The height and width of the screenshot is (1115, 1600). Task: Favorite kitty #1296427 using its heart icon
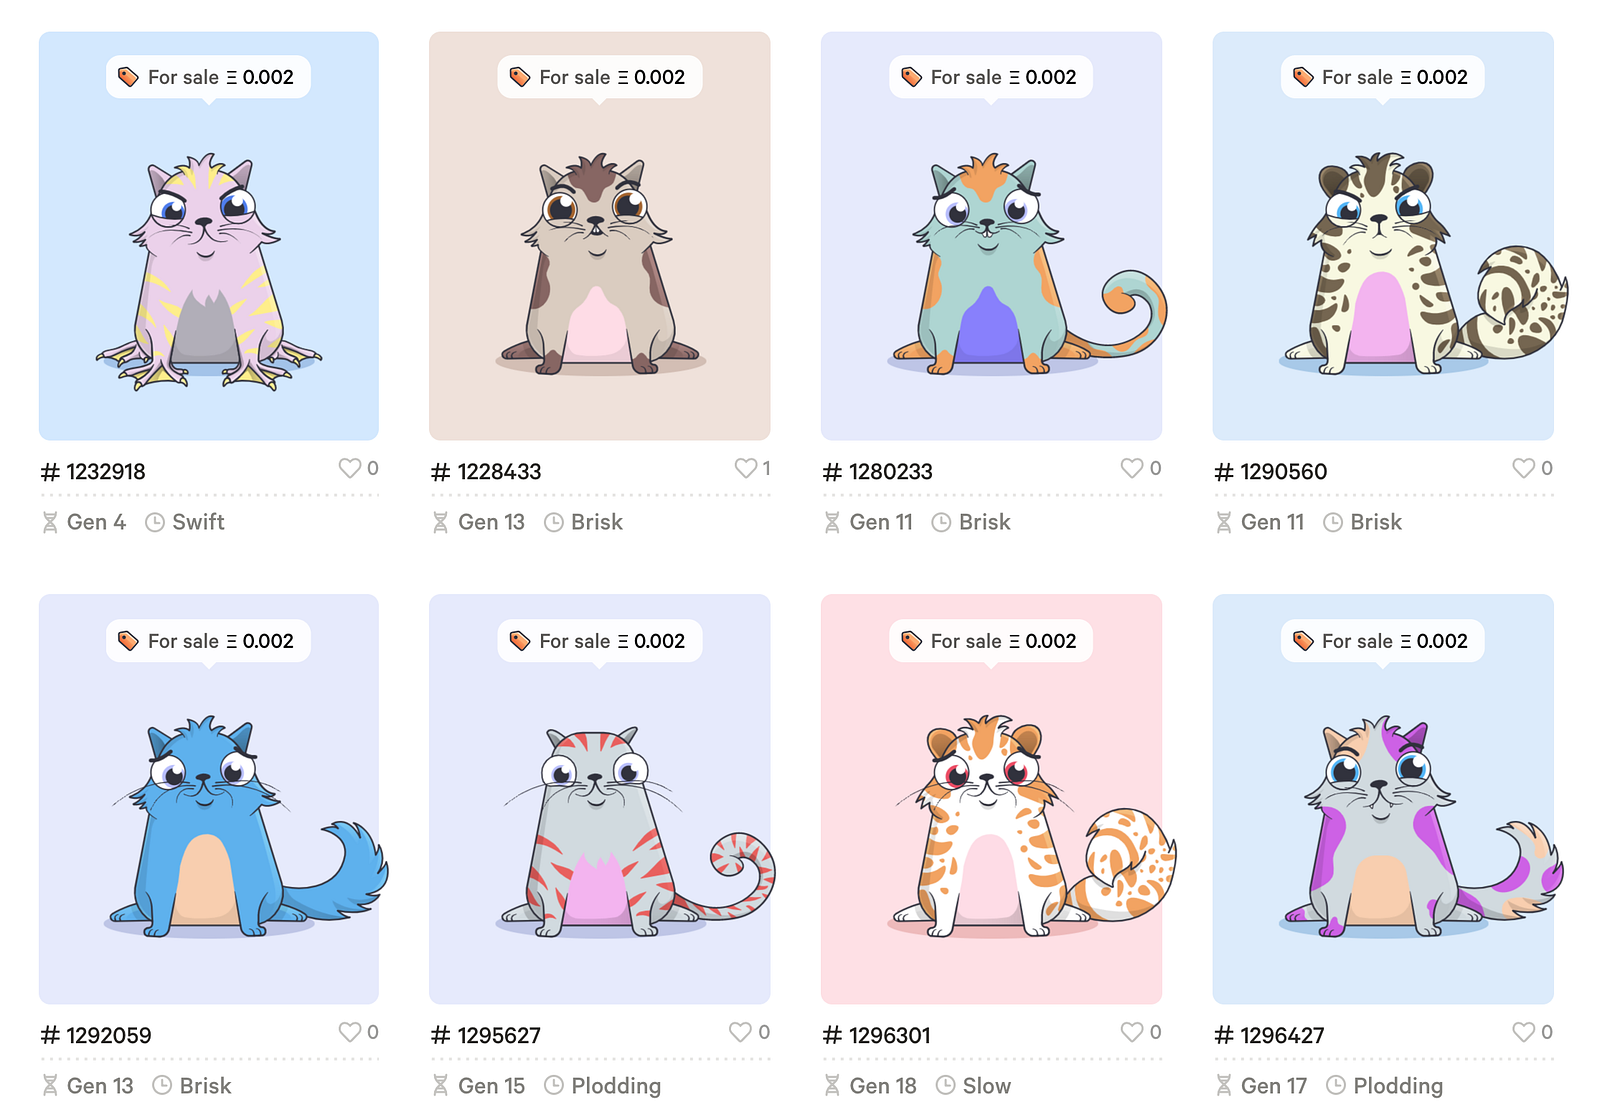pyautogui.click(x=1523, y=1032)
